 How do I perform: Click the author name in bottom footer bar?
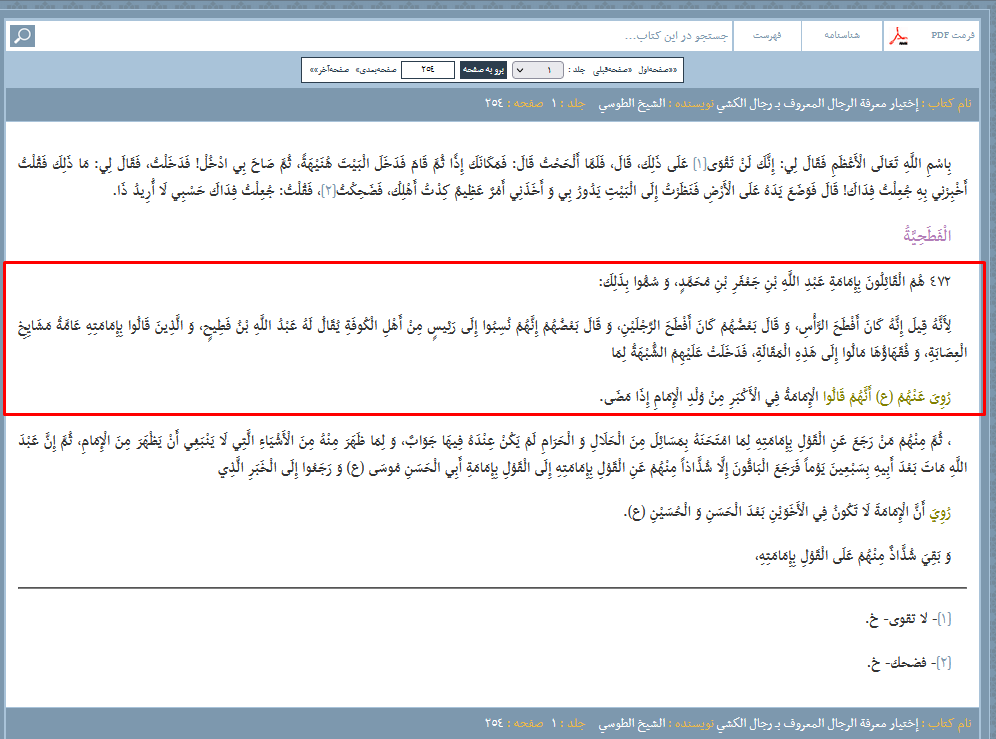(x=633, y=722)
